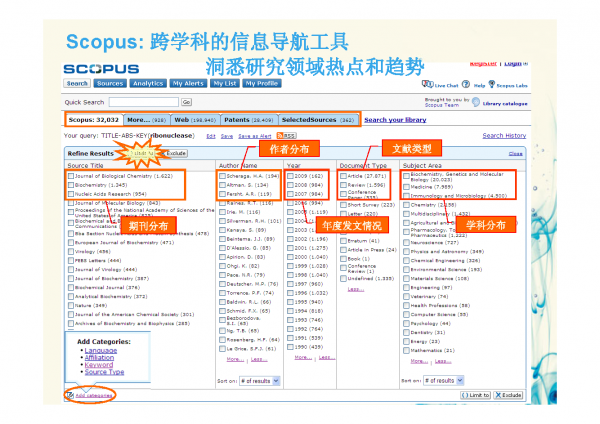Click the Go button beside Quick Search

[186, 102]
